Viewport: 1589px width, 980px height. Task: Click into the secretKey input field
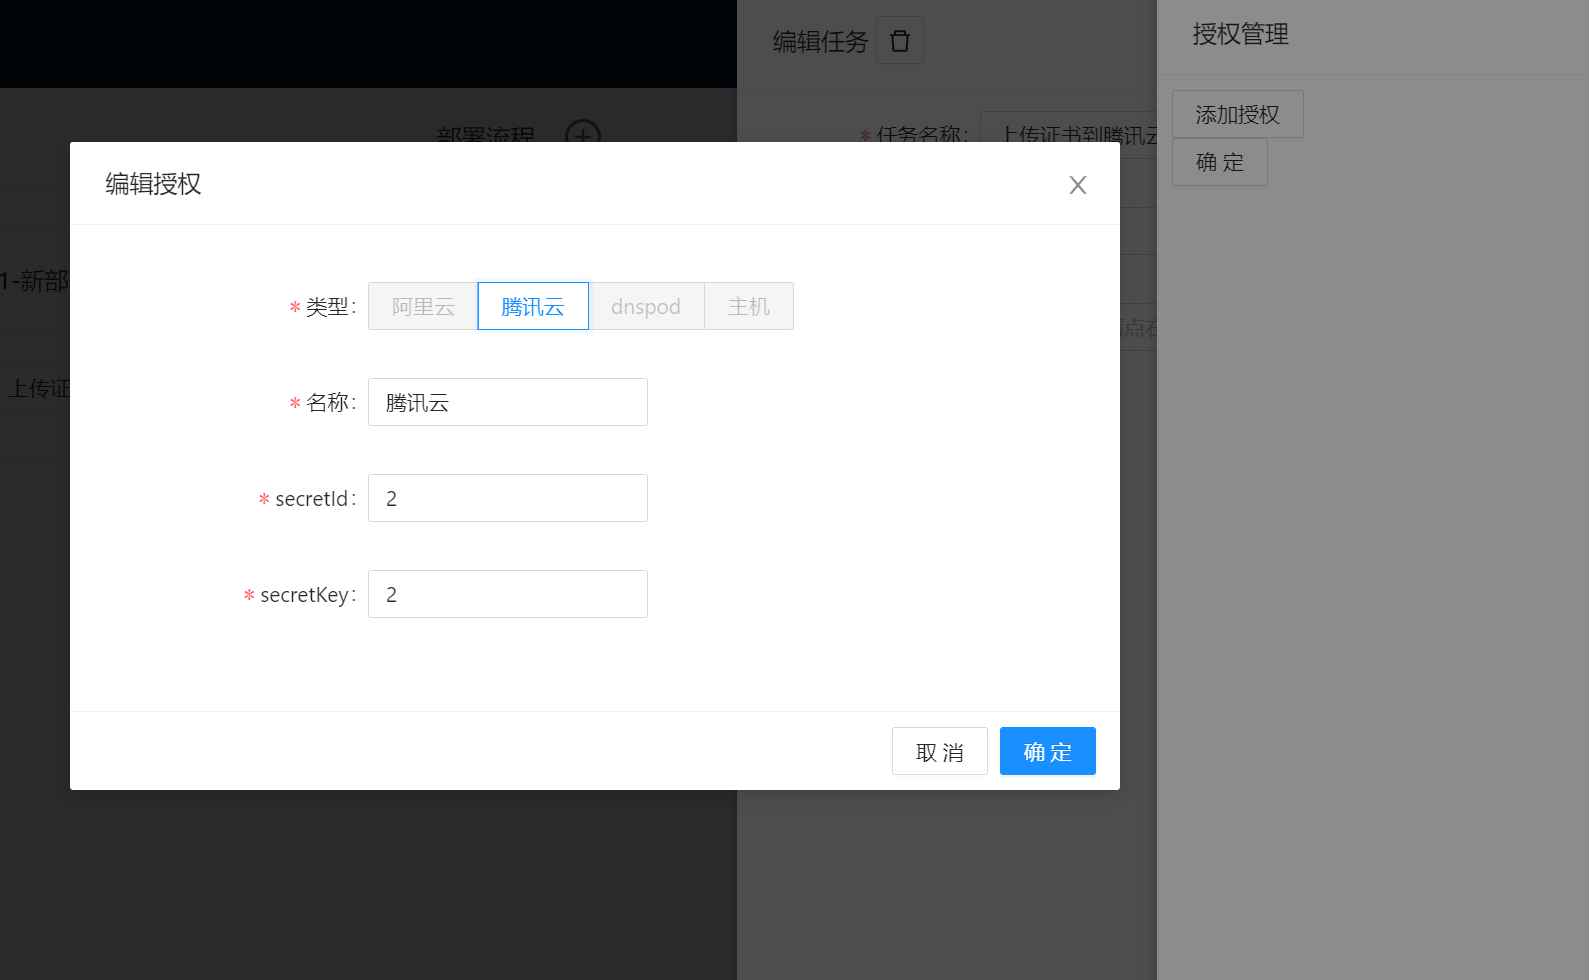point(508,594)
